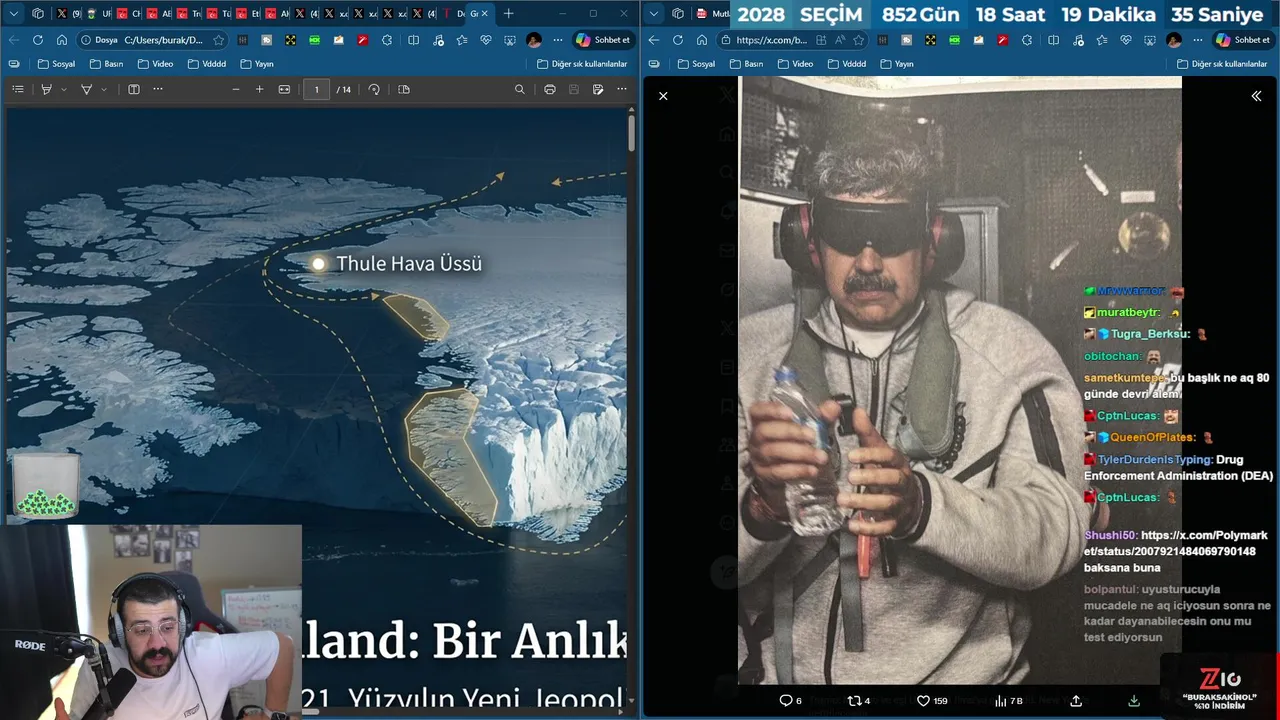
Task: Click the PDF save as icon
Action: [598, 89]
